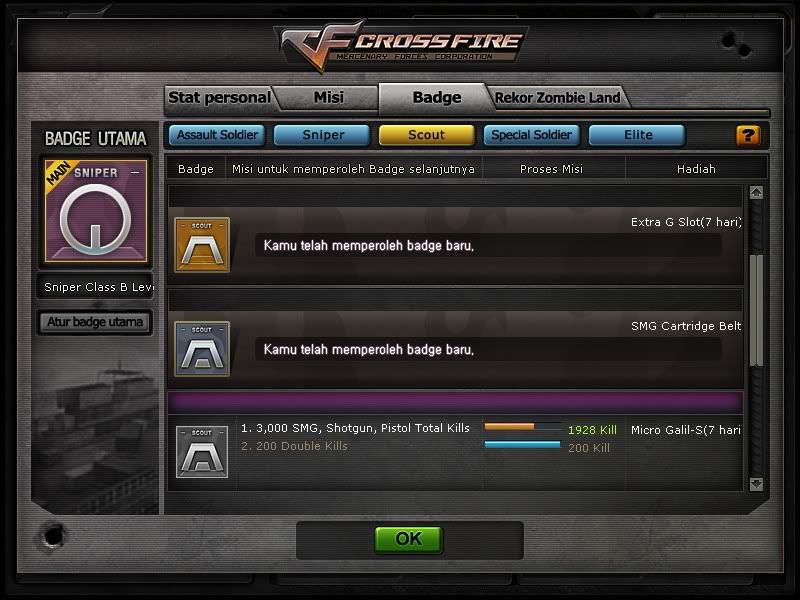This screenshot has width=800, height=600.
Task: Select the Special Soldier badge category
Action: pyautogui.click(x=532, y=135)
